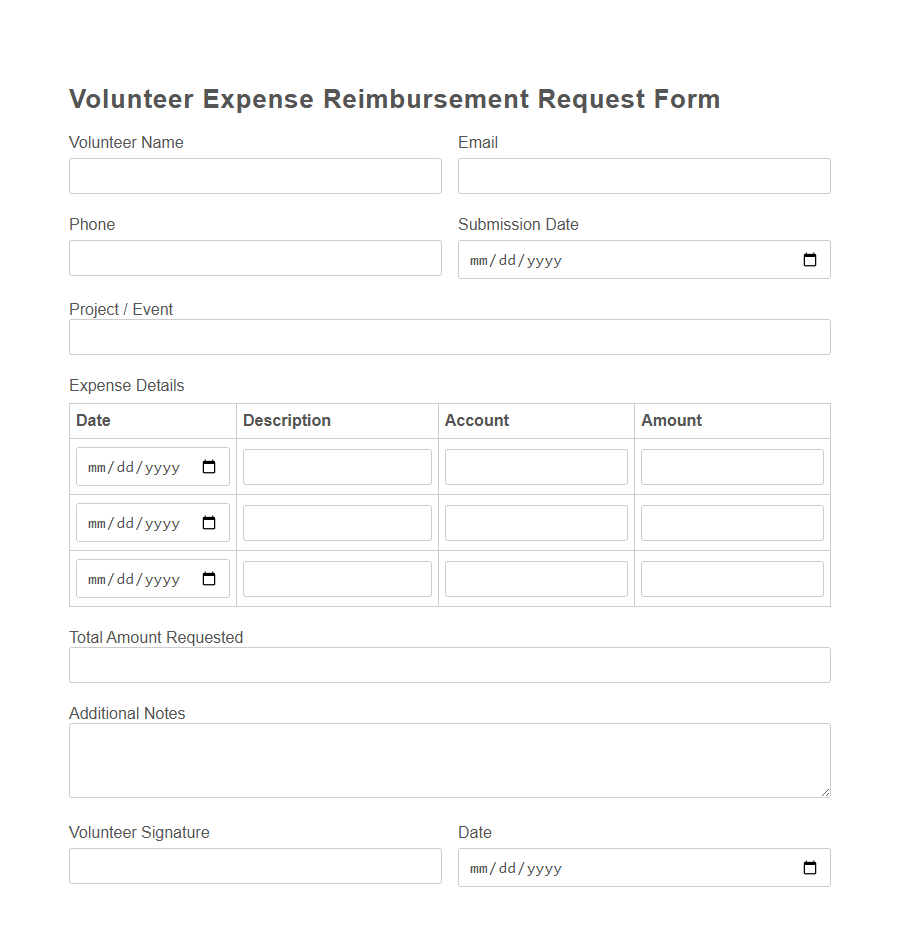Viewport: 900px width, 951px height.
Task: Click the Volunteer Name input field
Action: [255, 175]
